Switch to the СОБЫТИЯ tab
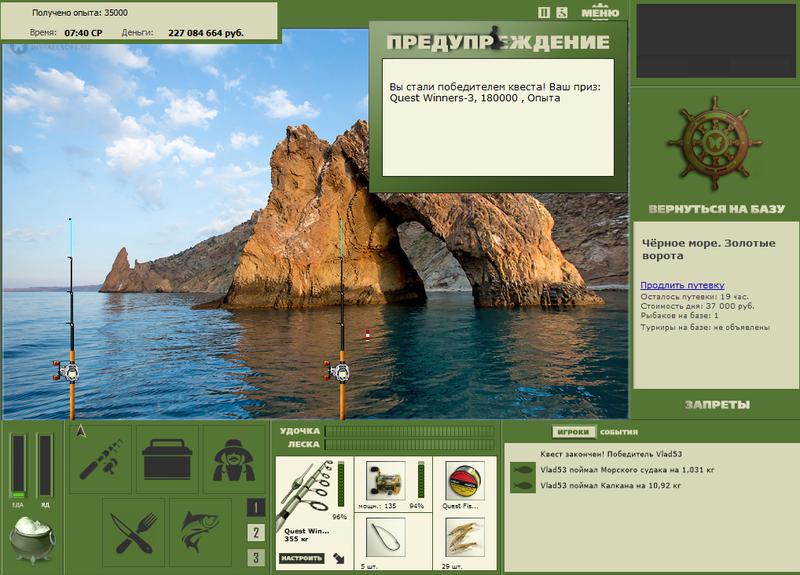 coord(618,432)
